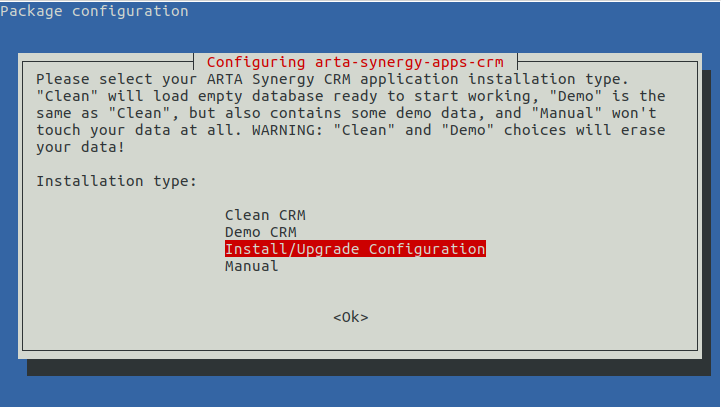The width and height of the screenshot is (721, 407).
Task: Click the 'Installation type:' label
Action: (116, 181)
